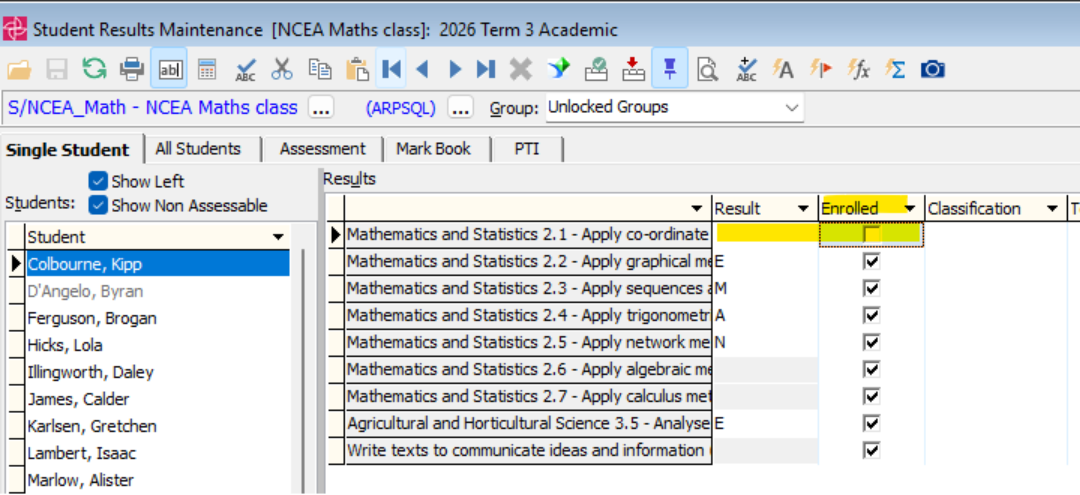The width and height of the screenshot is (1080, 495).
Task: Switch to the All Students tab
Action: pos(198,149)
